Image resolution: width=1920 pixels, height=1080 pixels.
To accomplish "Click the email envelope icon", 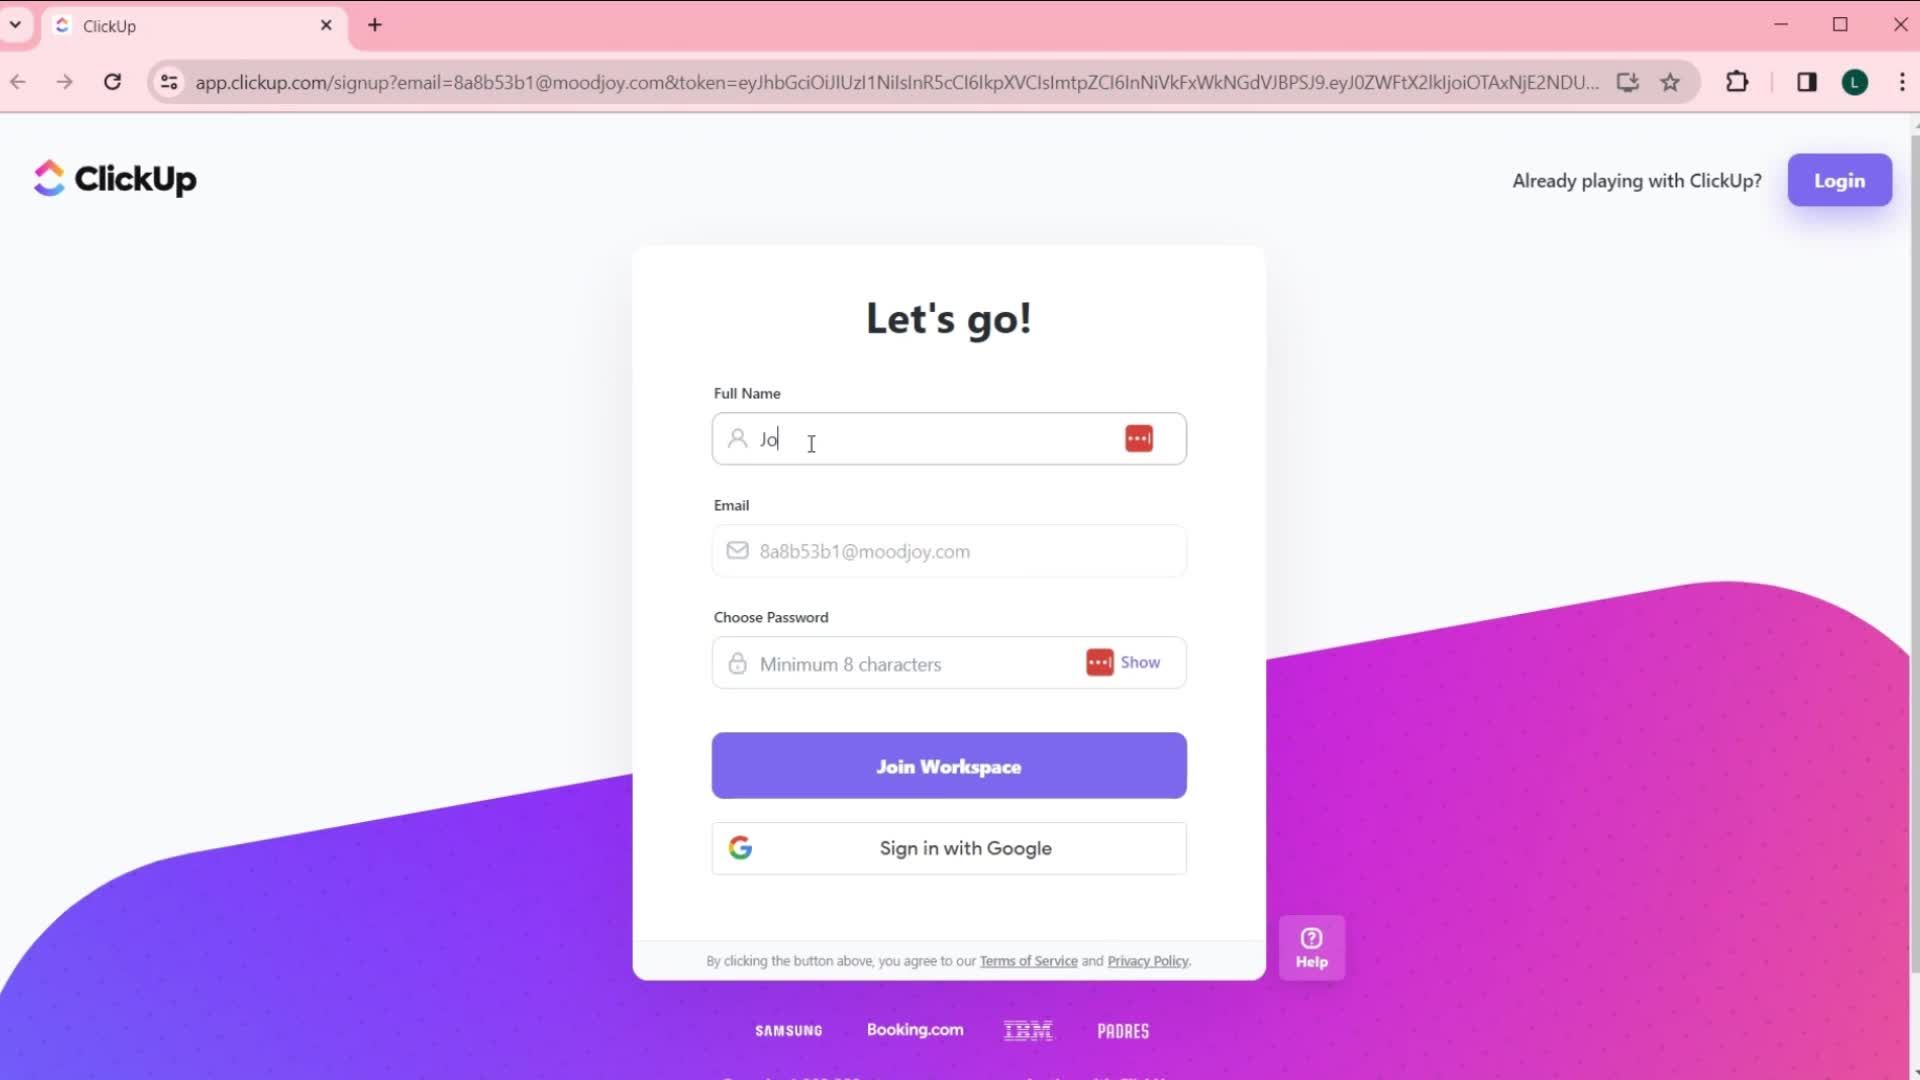I will [x=738, y=550].
